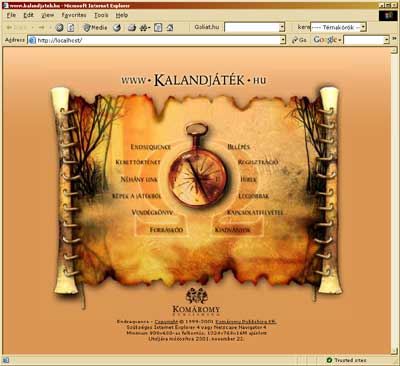Open the Tools menu

point(101,15)
